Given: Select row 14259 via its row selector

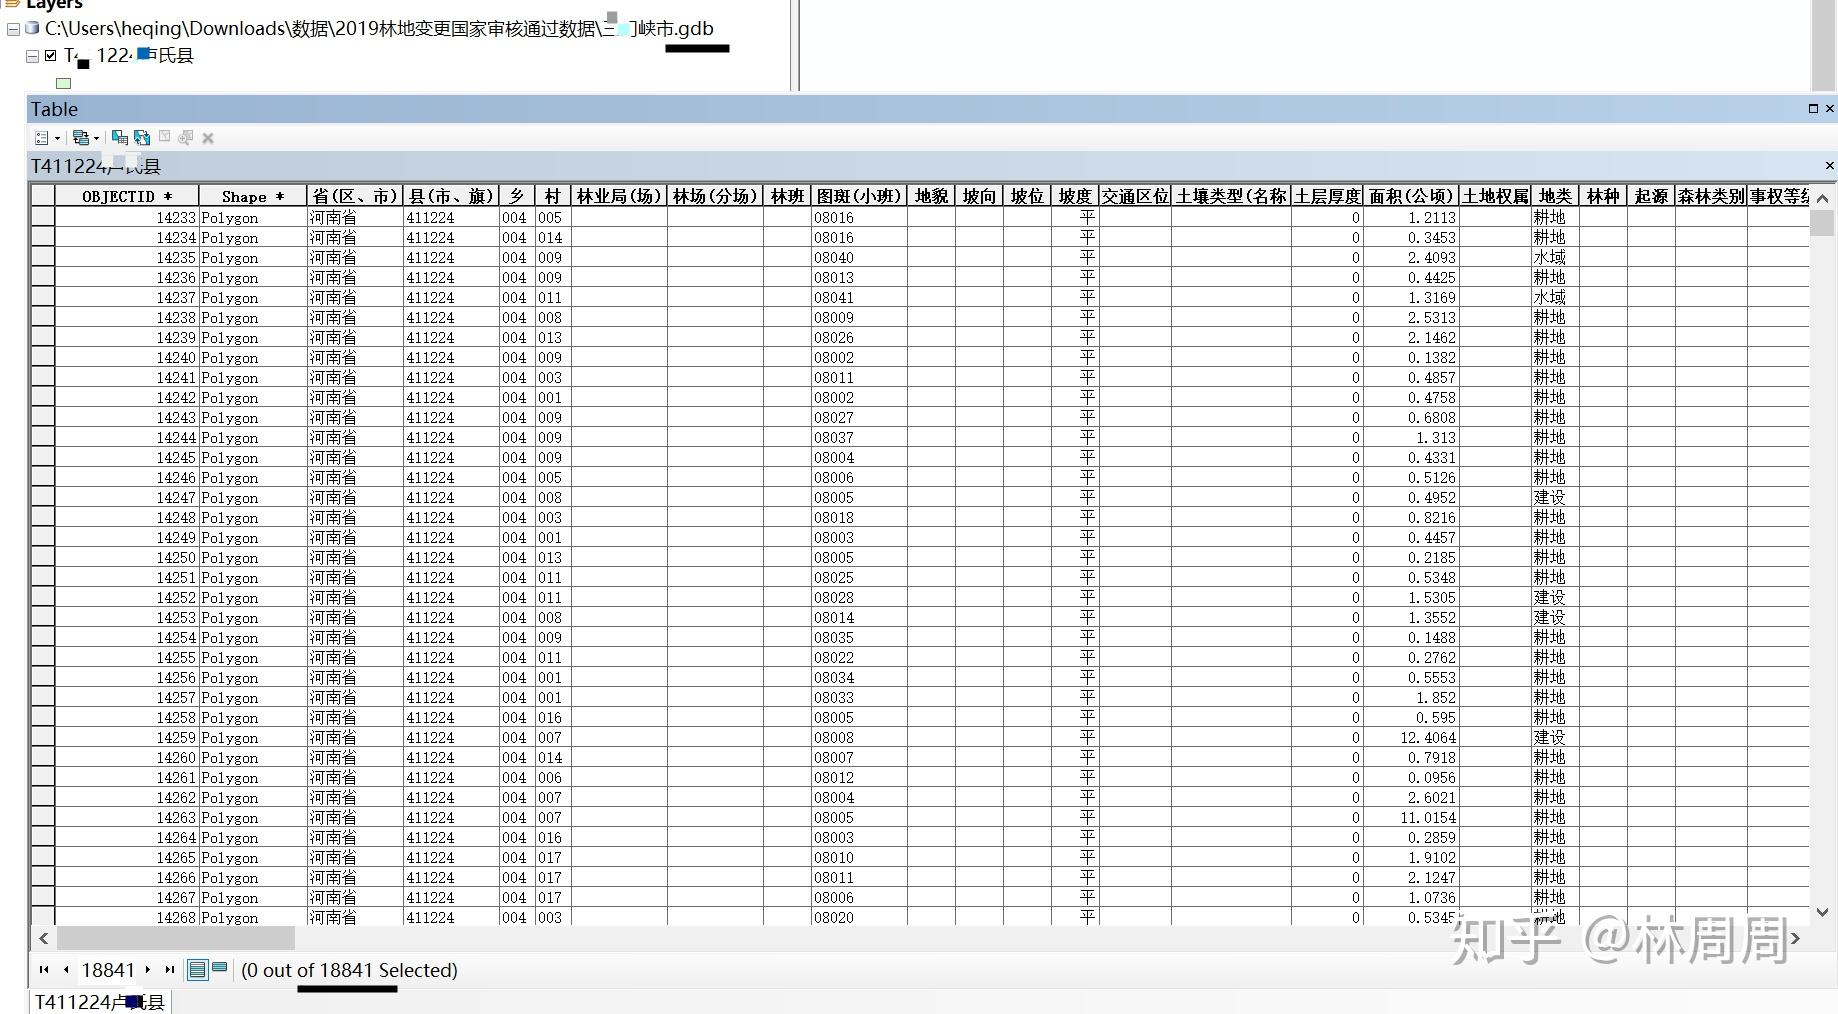Looking at the screenshot, I should coord(42,737).
